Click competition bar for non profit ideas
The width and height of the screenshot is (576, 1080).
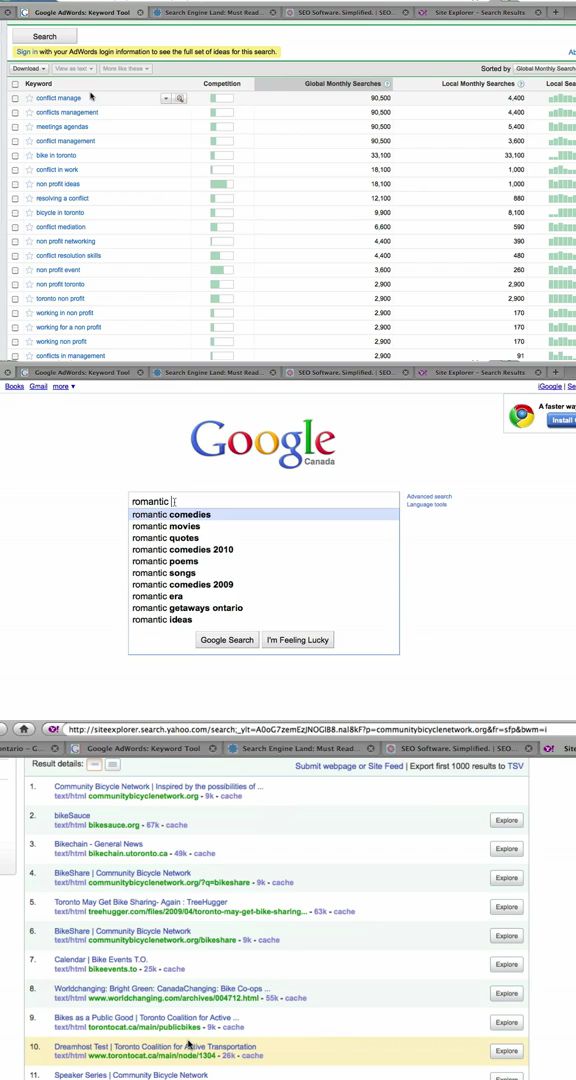pyautogui.click(x=222, y=185)
